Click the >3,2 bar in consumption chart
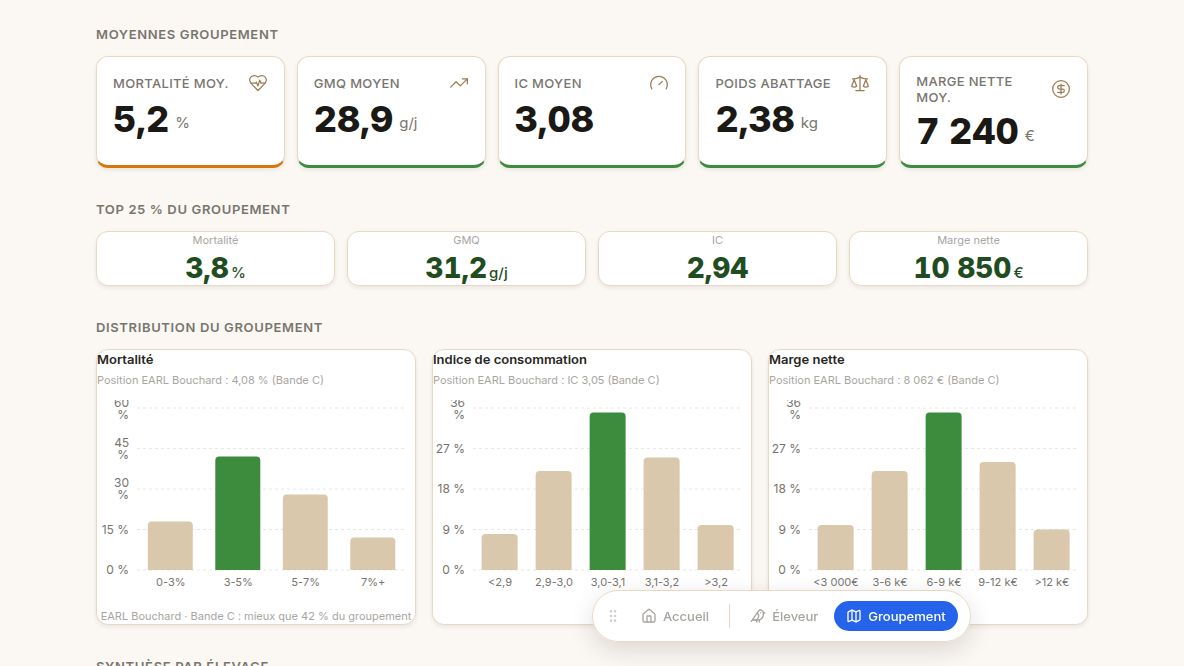 click(x=716, y=547)
